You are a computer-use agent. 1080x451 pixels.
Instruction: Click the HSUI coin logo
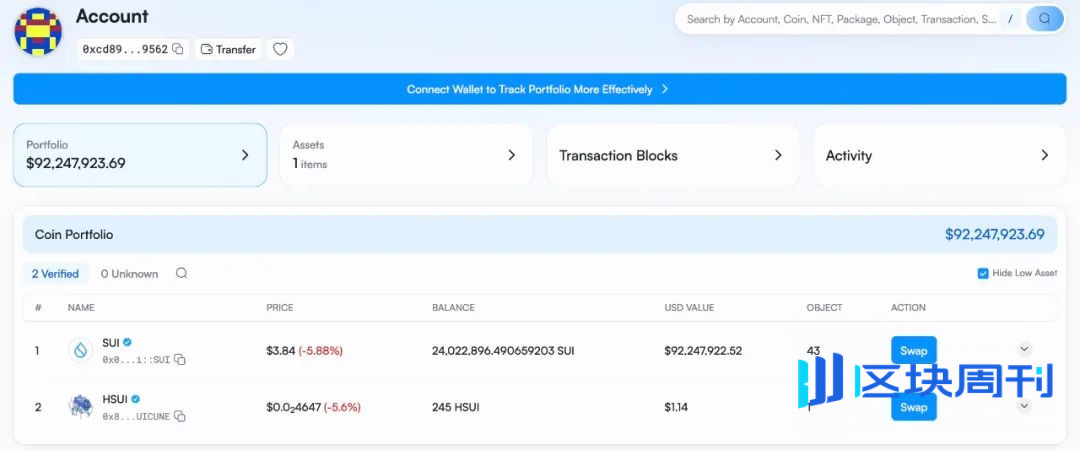[x=81, y=407]
